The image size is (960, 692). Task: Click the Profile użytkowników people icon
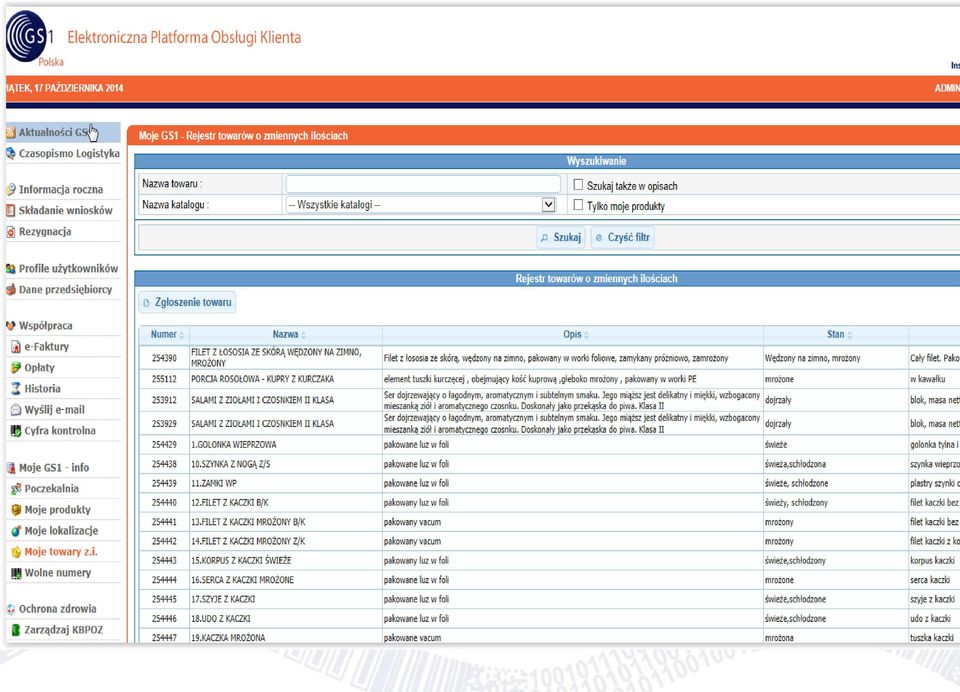tap(10, 269)
